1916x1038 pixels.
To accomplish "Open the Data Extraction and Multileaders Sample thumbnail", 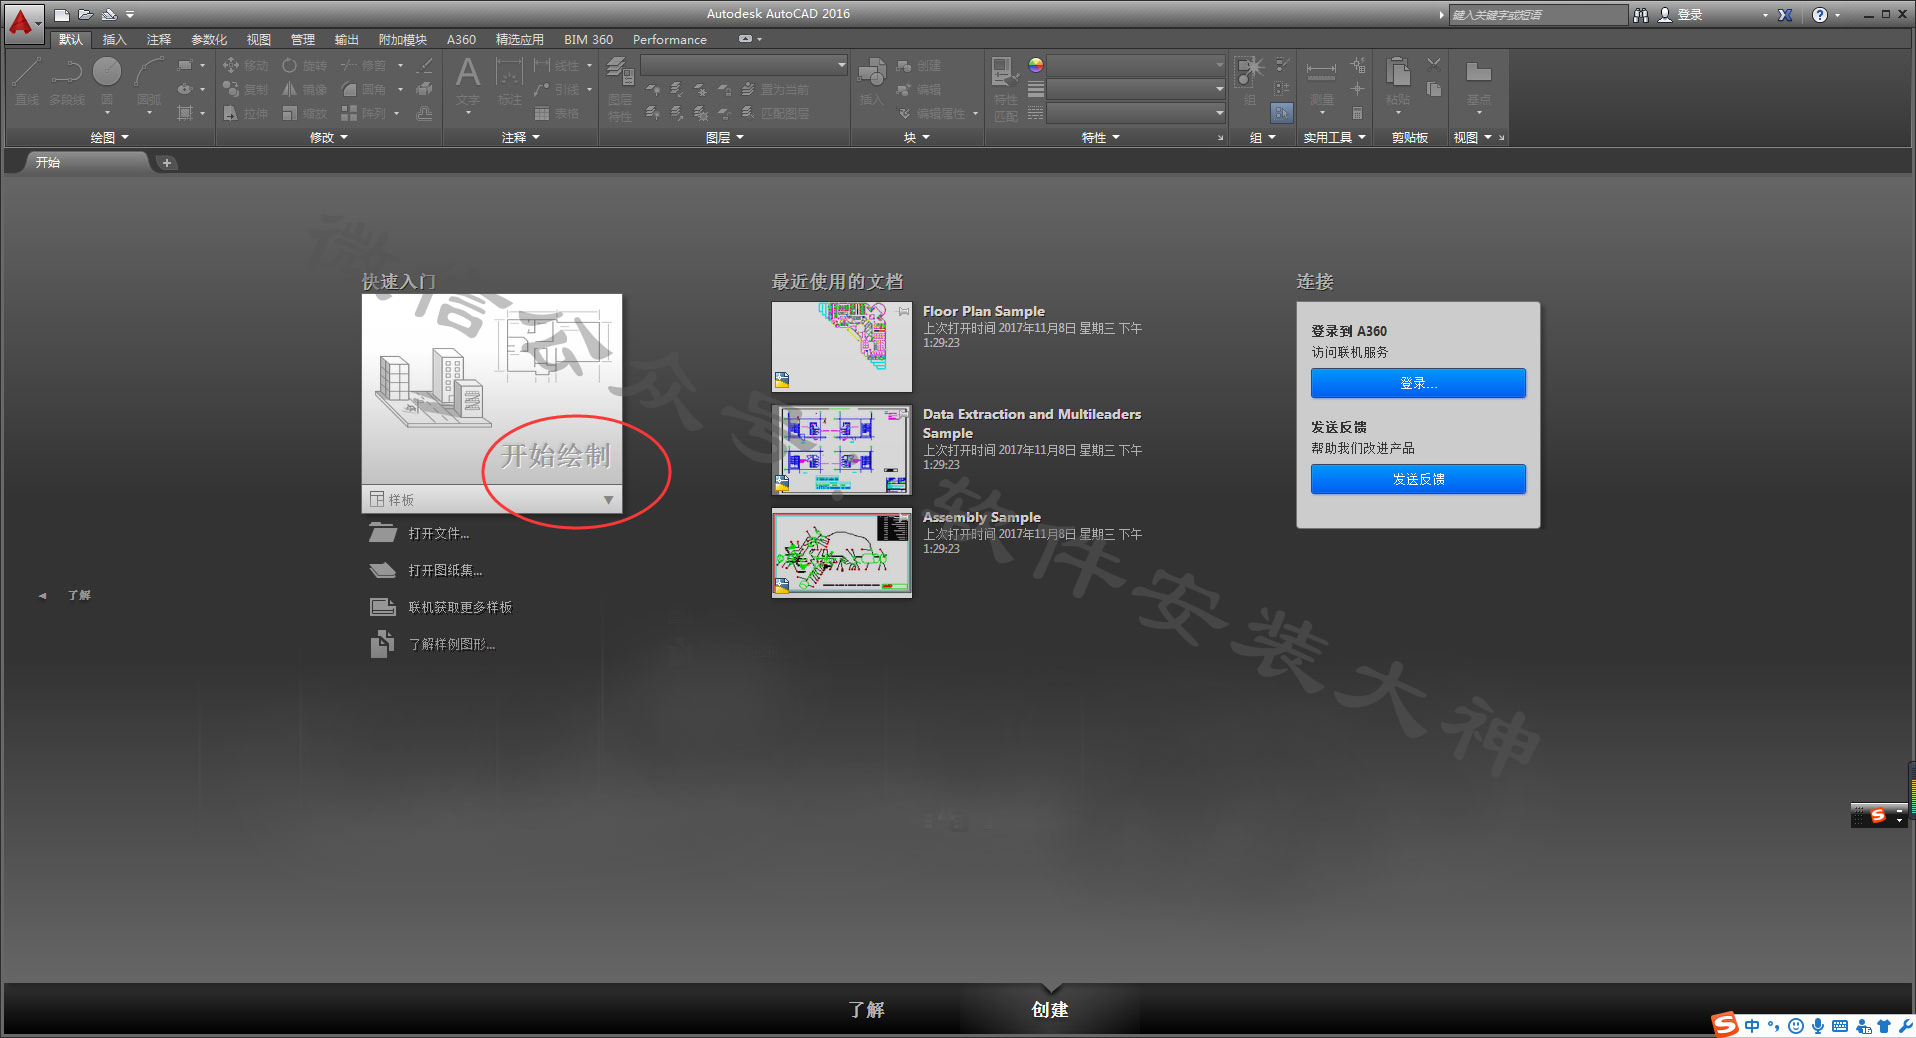I will coord(841,450).
